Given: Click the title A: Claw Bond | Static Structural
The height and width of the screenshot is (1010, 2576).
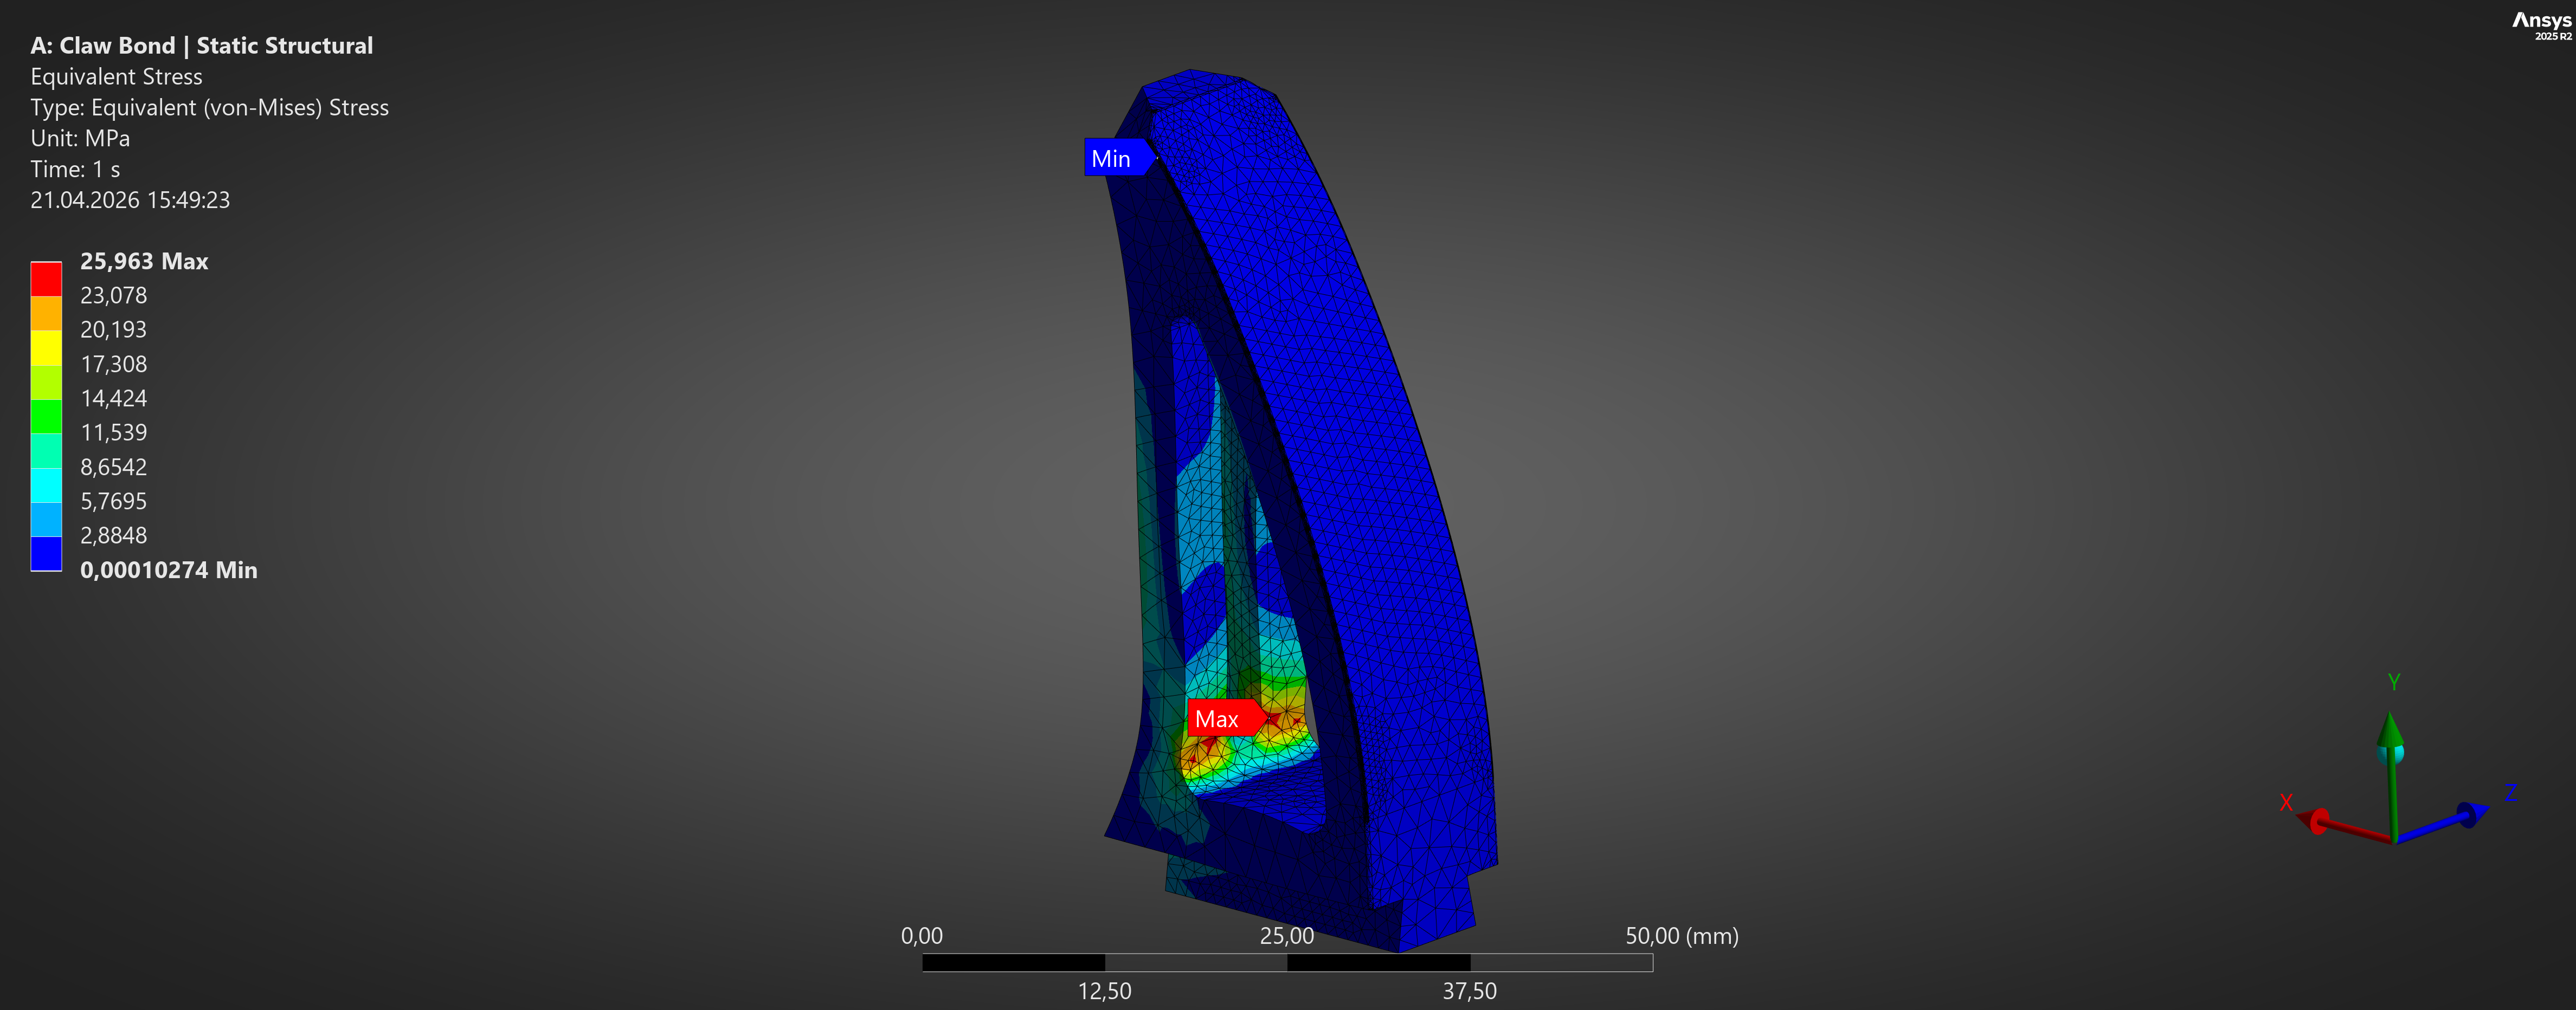Looking at the screenshot, I should click(201, 46).
